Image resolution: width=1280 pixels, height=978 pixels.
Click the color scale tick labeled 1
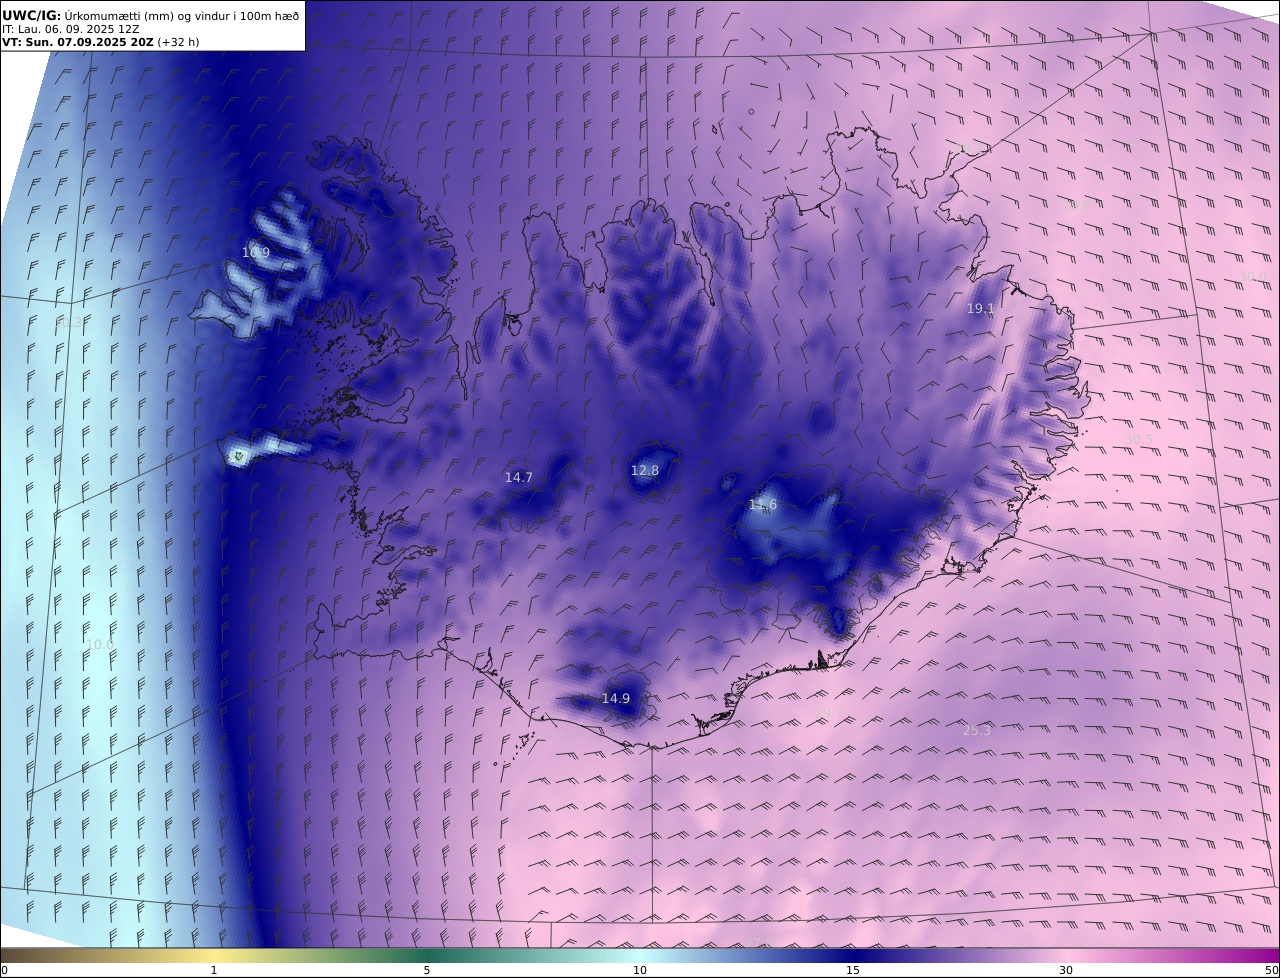click(213, 970)
